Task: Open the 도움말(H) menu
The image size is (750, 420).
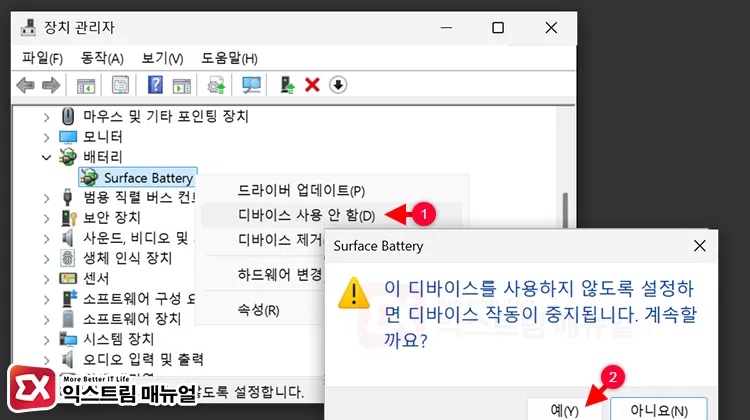Action: point(229,58)
